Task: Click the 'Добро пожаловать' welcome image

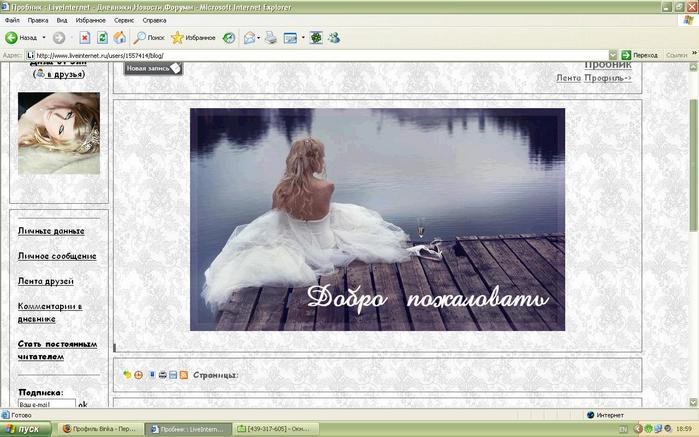Action: point(377,219)
